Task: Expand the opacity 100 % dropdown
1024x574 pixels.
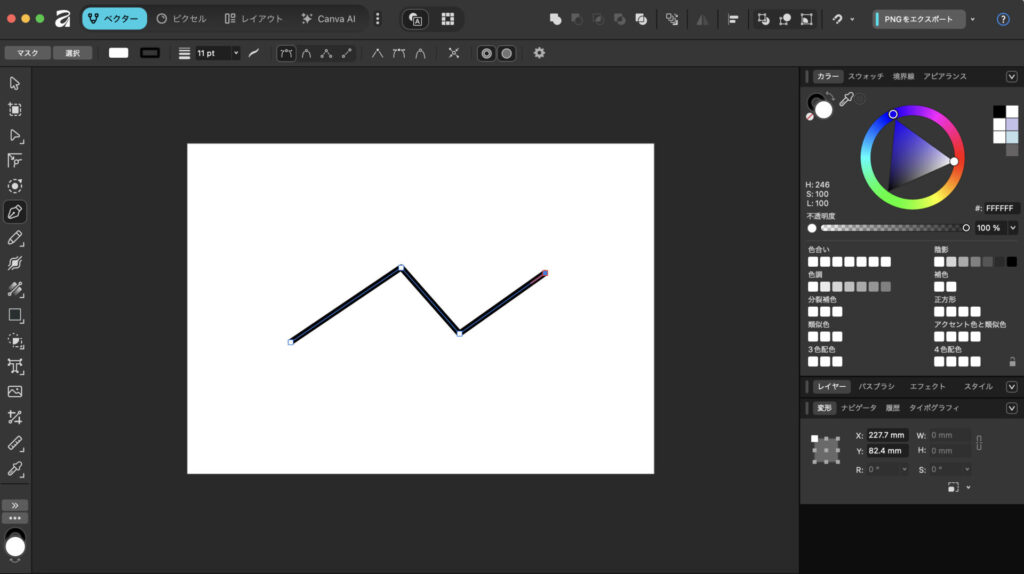Action: tap(1013, 228)
